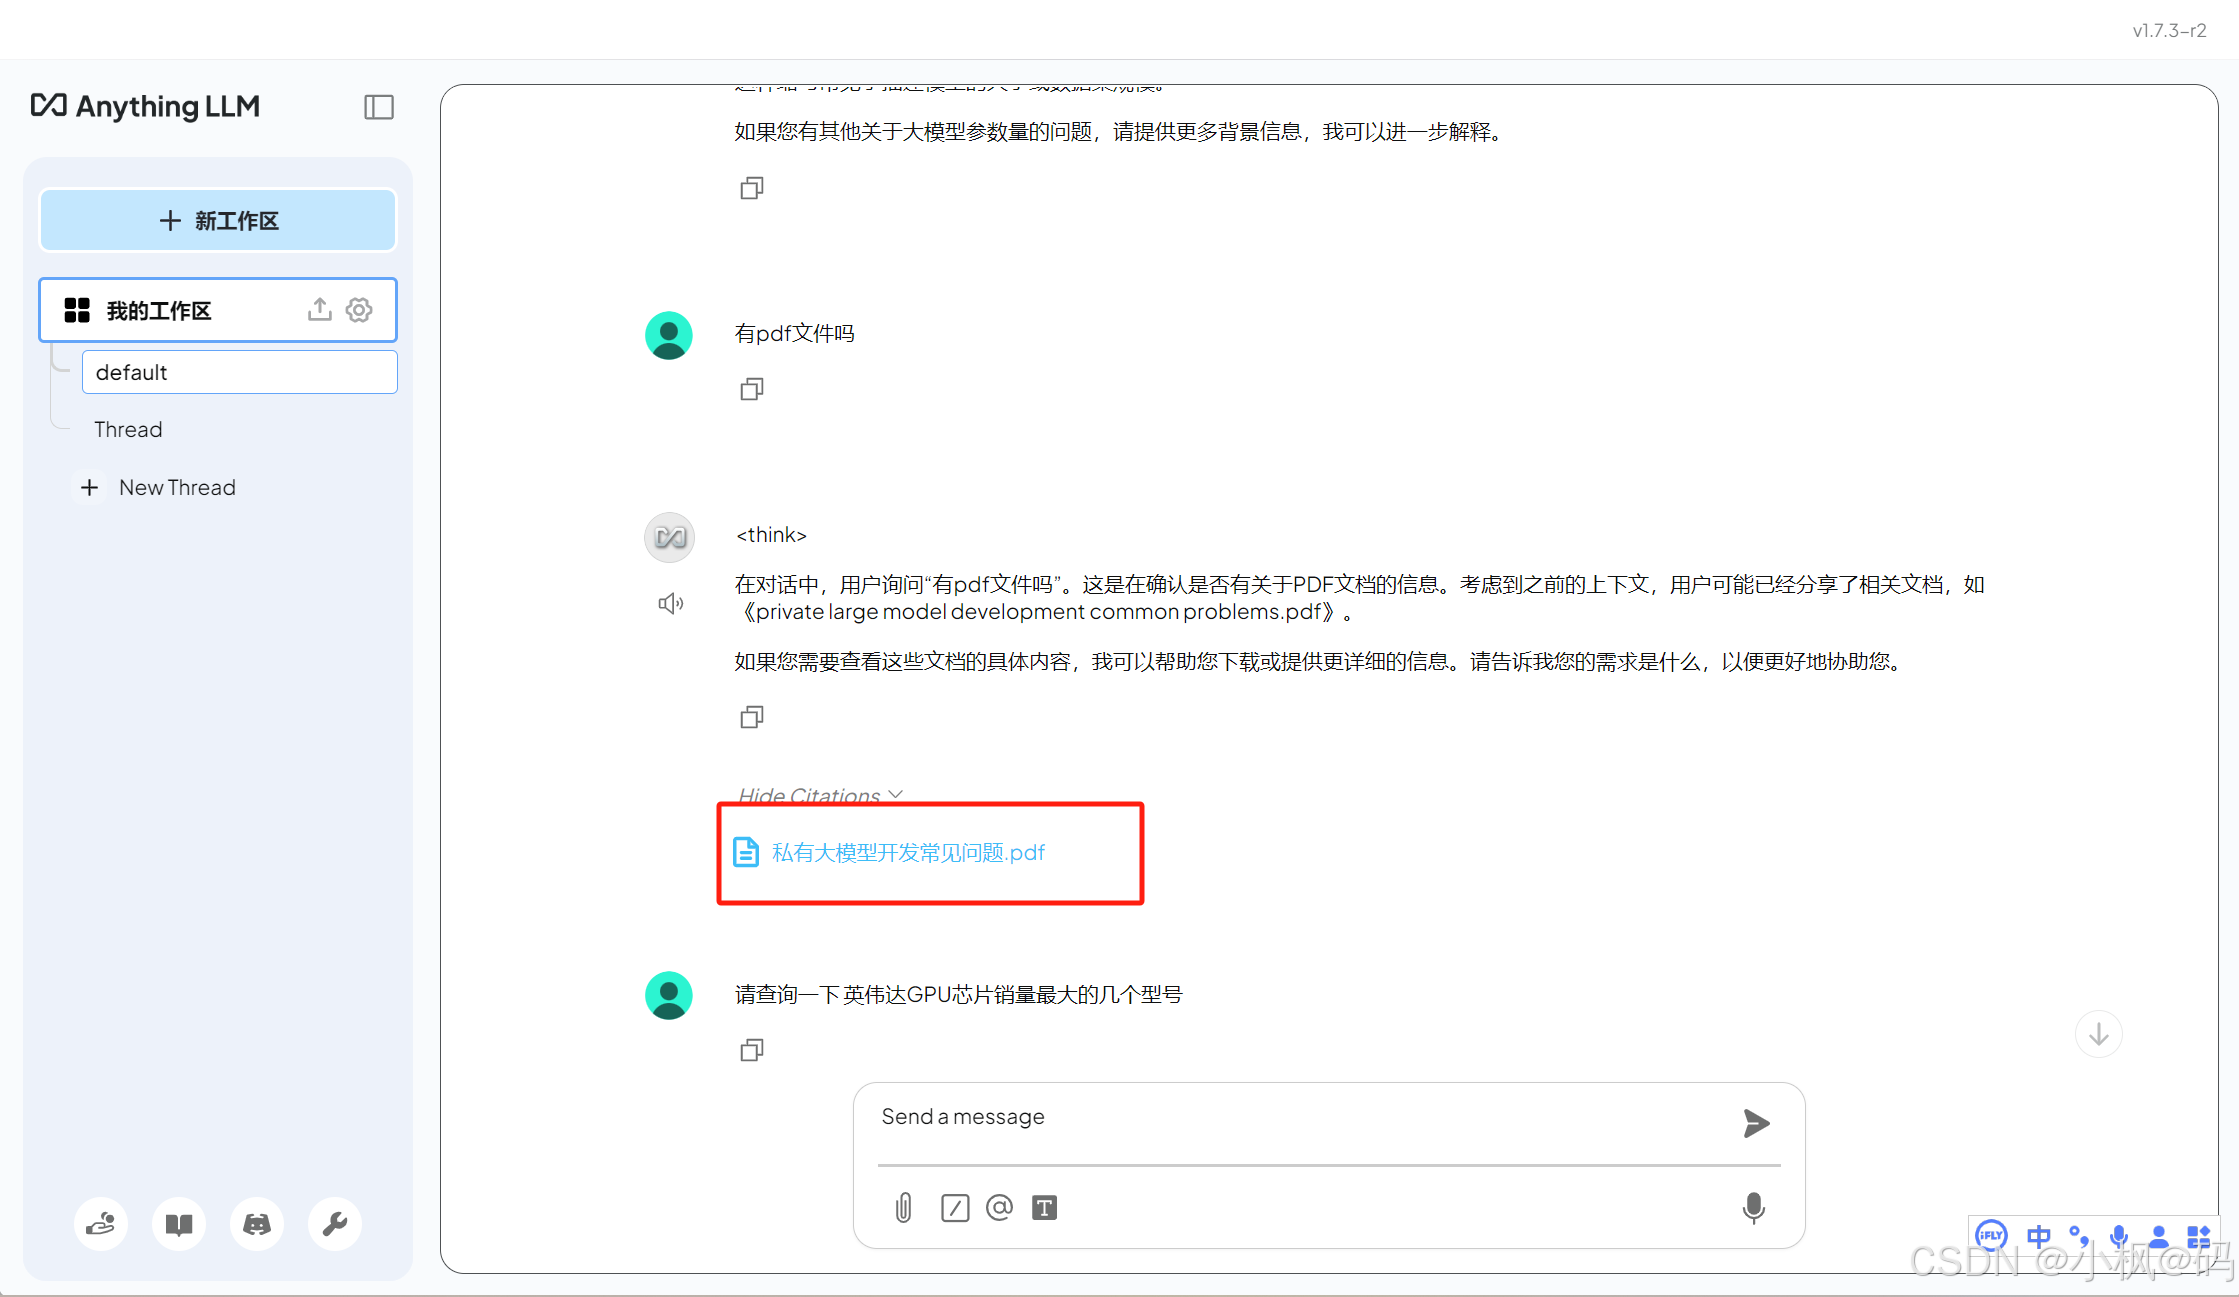Open cited 私有大模型开发常见问题.pdf

(907, 852)
